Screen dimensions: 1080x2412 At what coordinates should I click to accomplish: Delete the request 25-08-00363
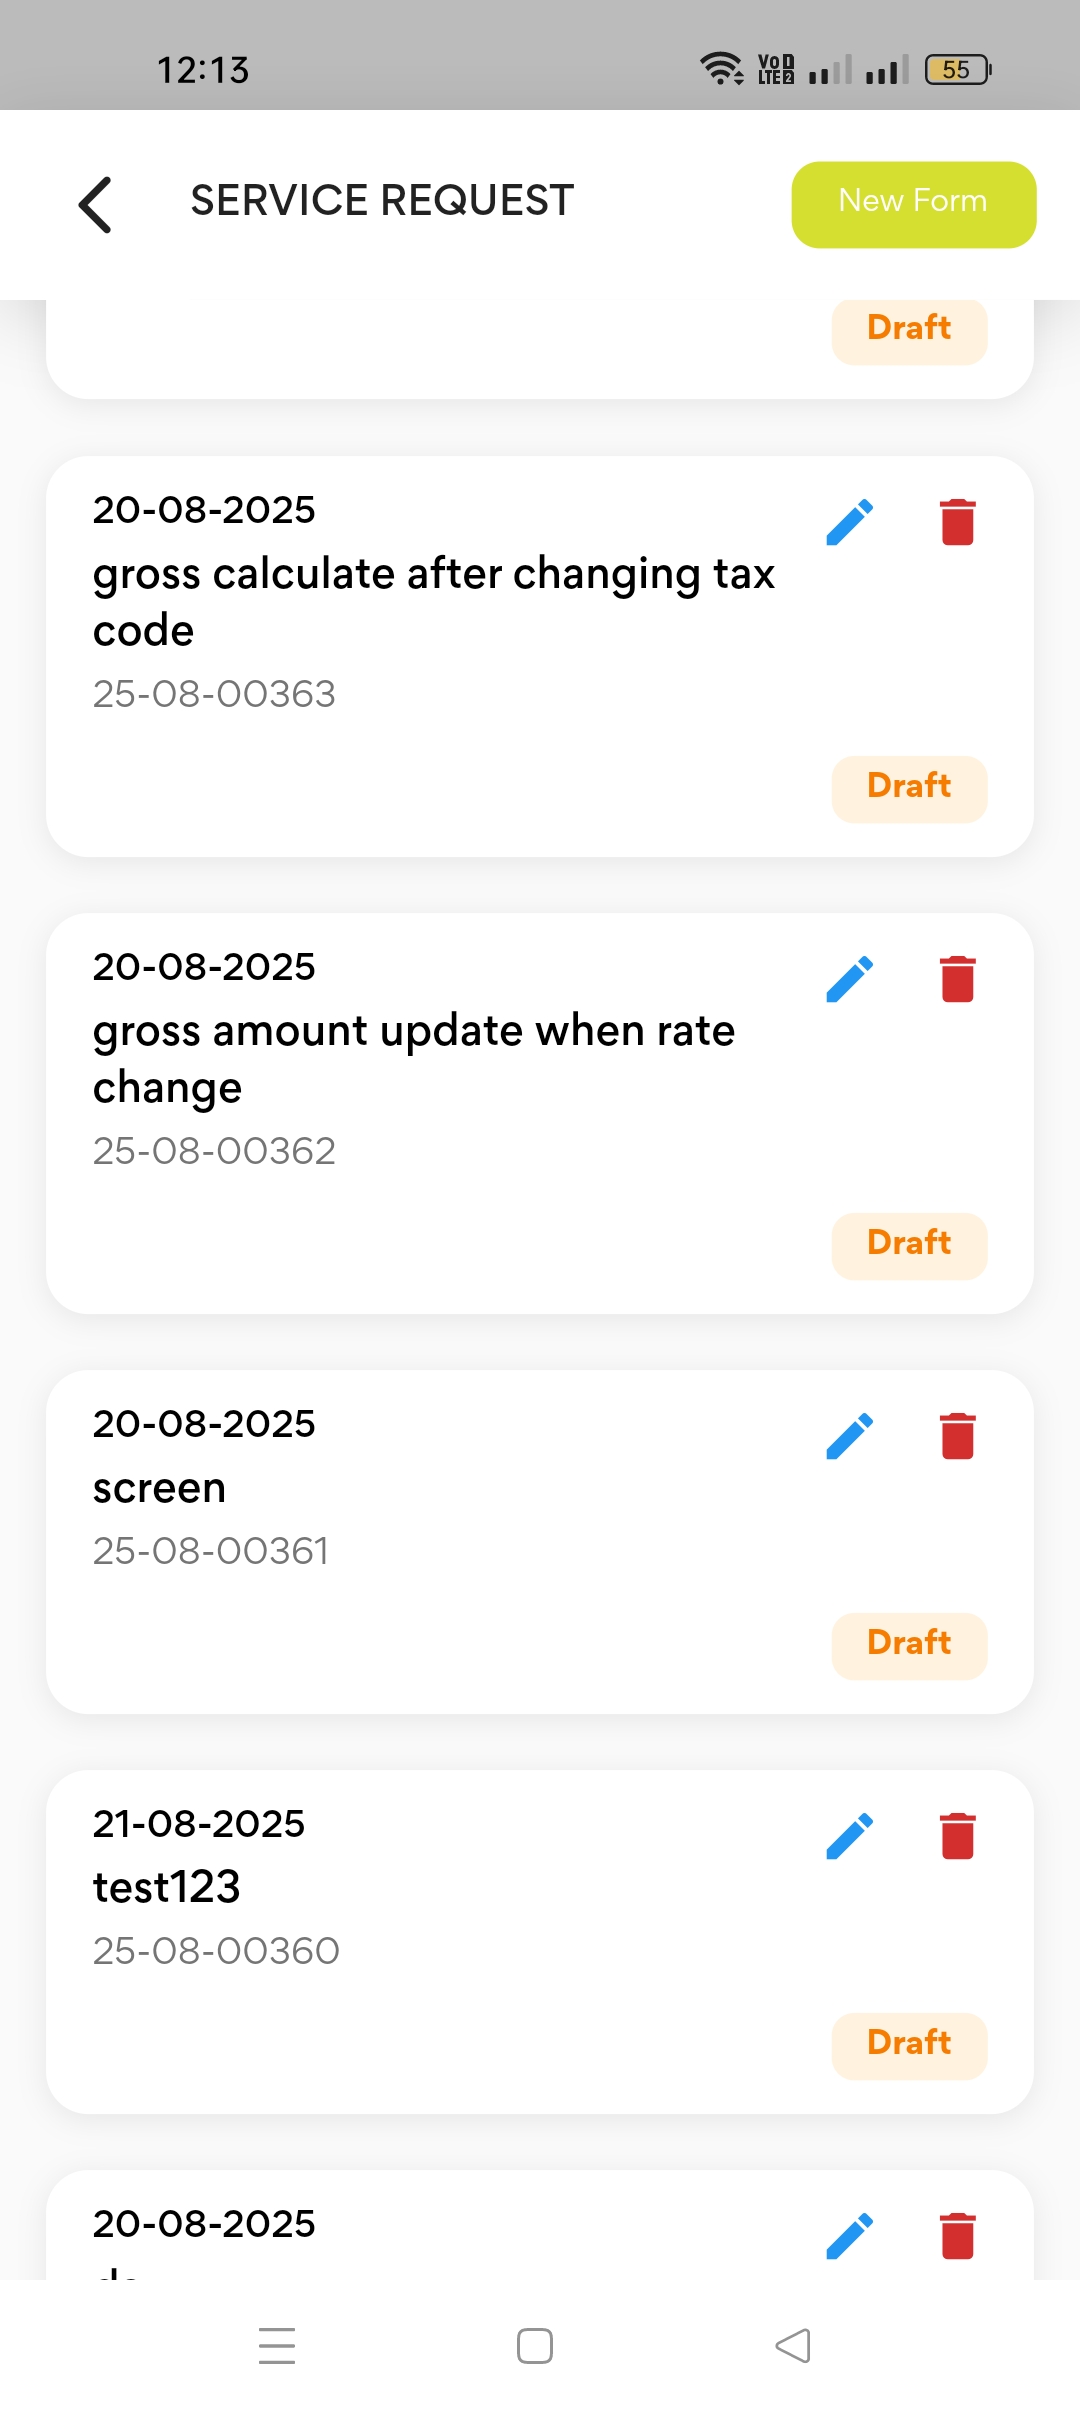pyautogui.click(x=957, y=522)
